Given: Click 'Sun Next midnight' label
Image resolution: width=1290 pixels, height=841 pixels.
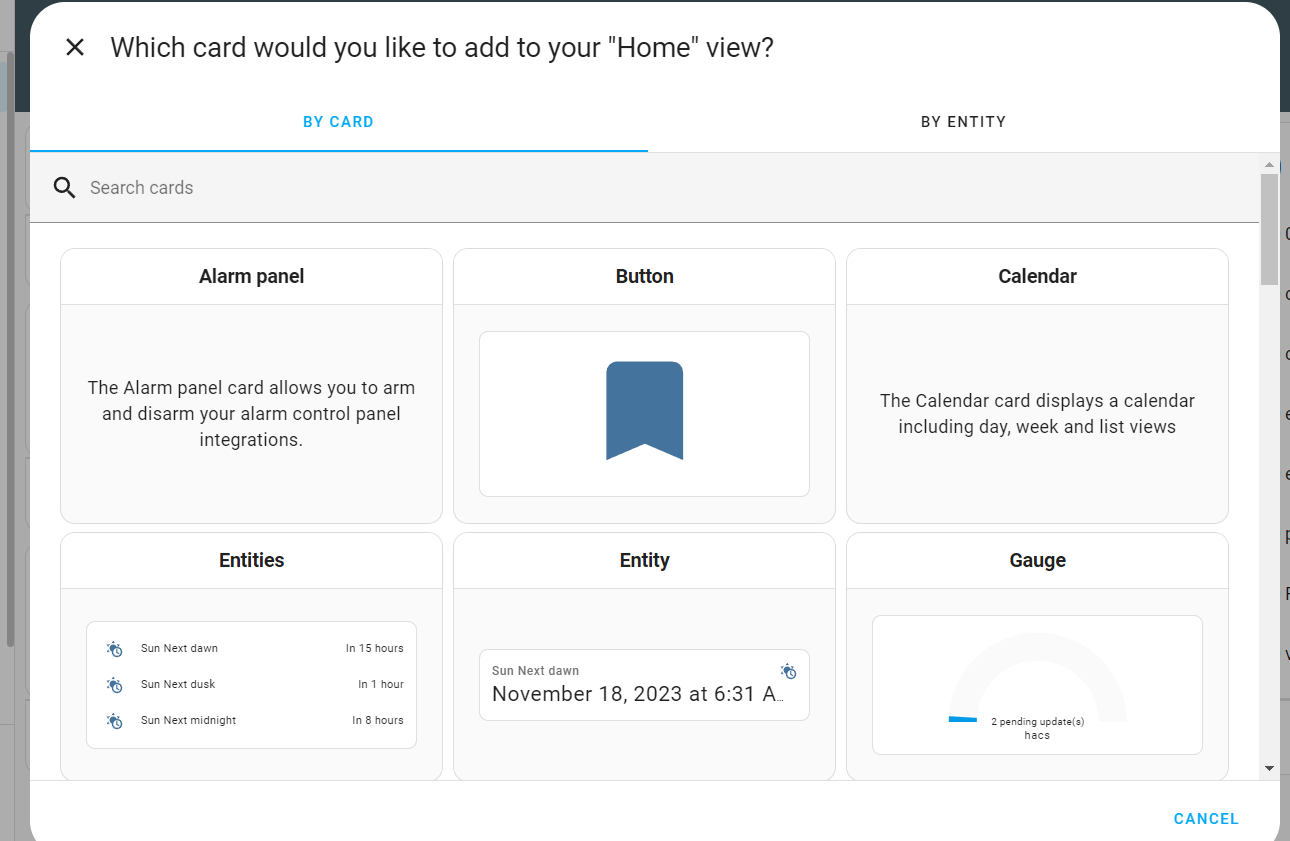Looking at the screenshot, I should (x=189, y=721).
